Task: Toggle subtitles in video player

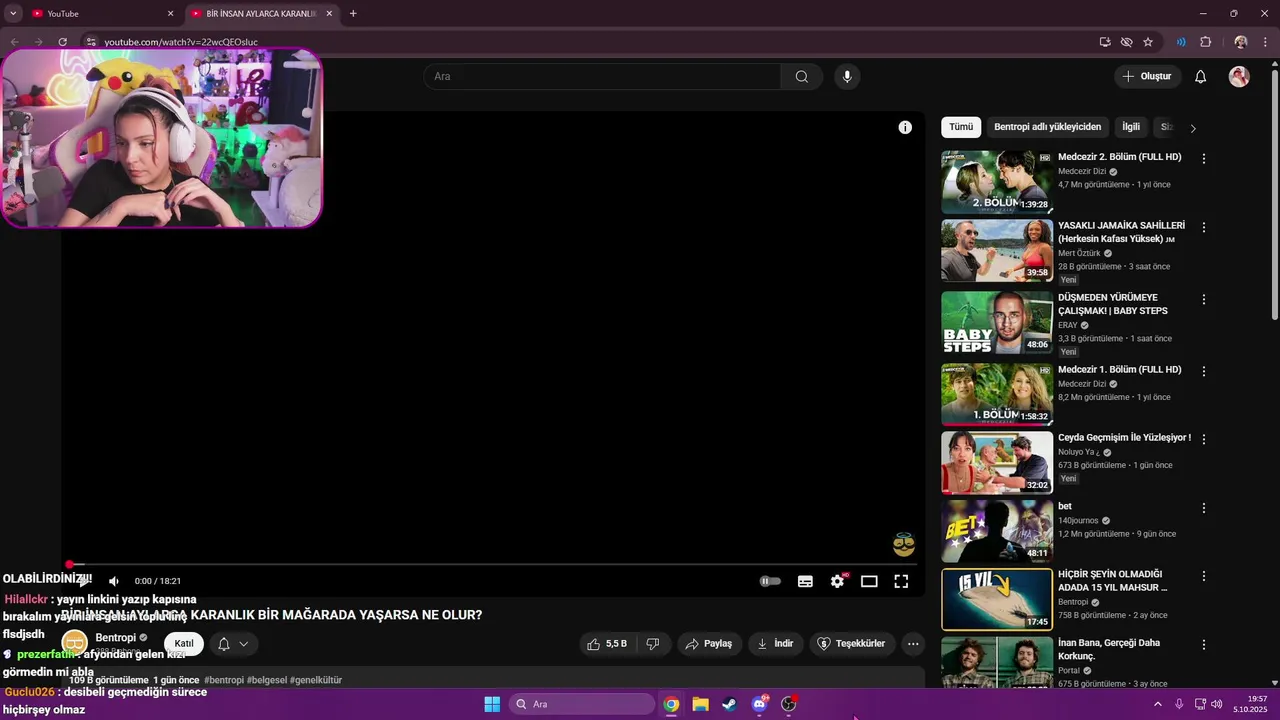Action: point(805,581)
